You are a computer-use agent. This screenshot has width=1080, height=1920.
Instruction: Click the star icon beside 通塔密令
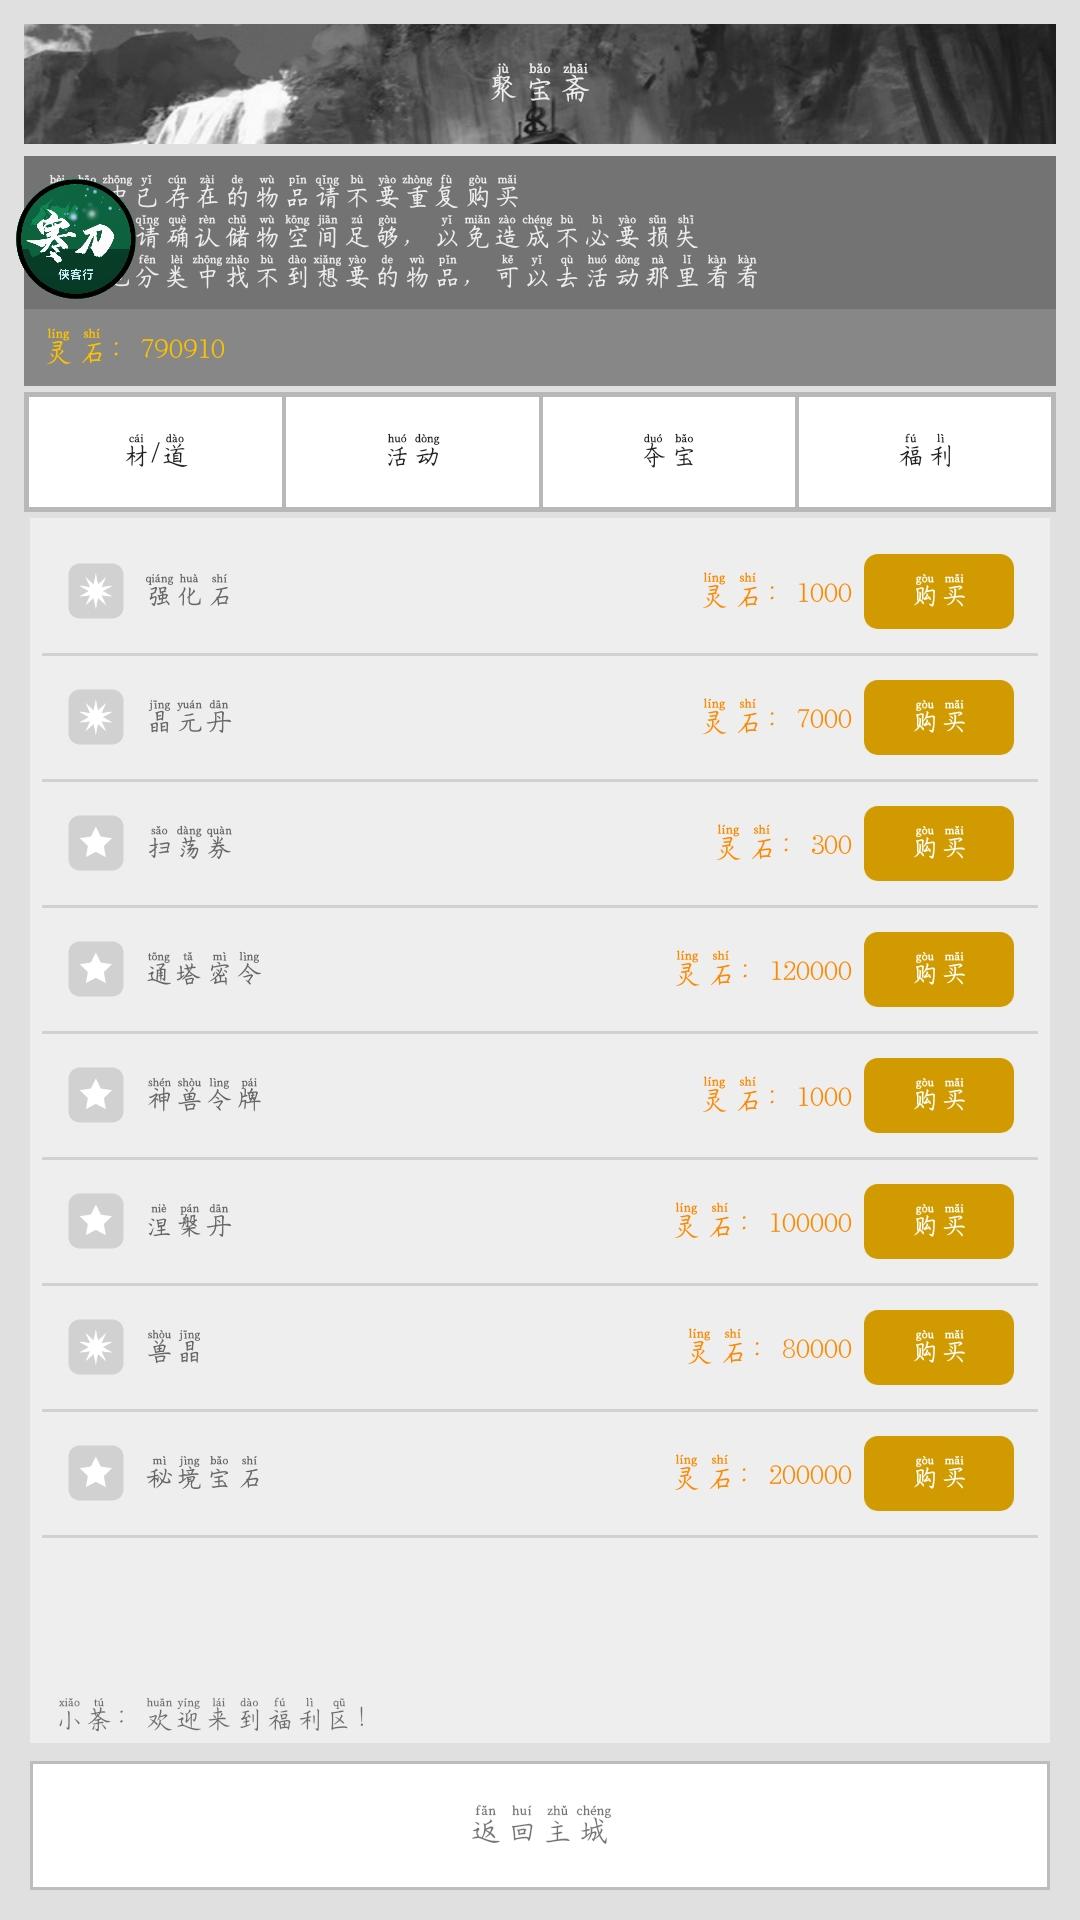tap(96, 969)
